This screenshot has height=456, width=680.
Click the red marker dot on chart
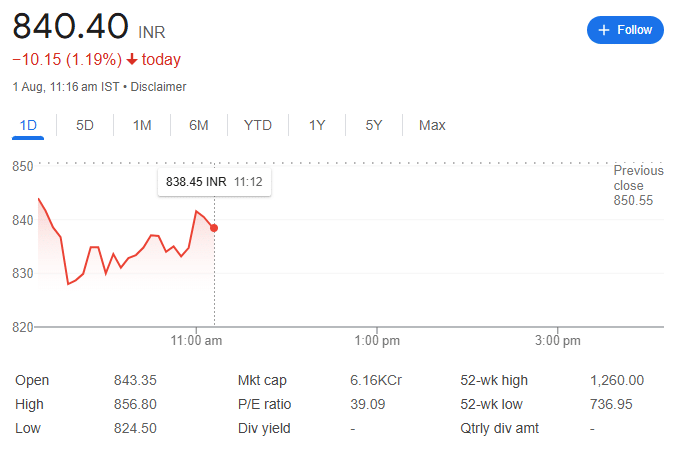click(214, 228)
